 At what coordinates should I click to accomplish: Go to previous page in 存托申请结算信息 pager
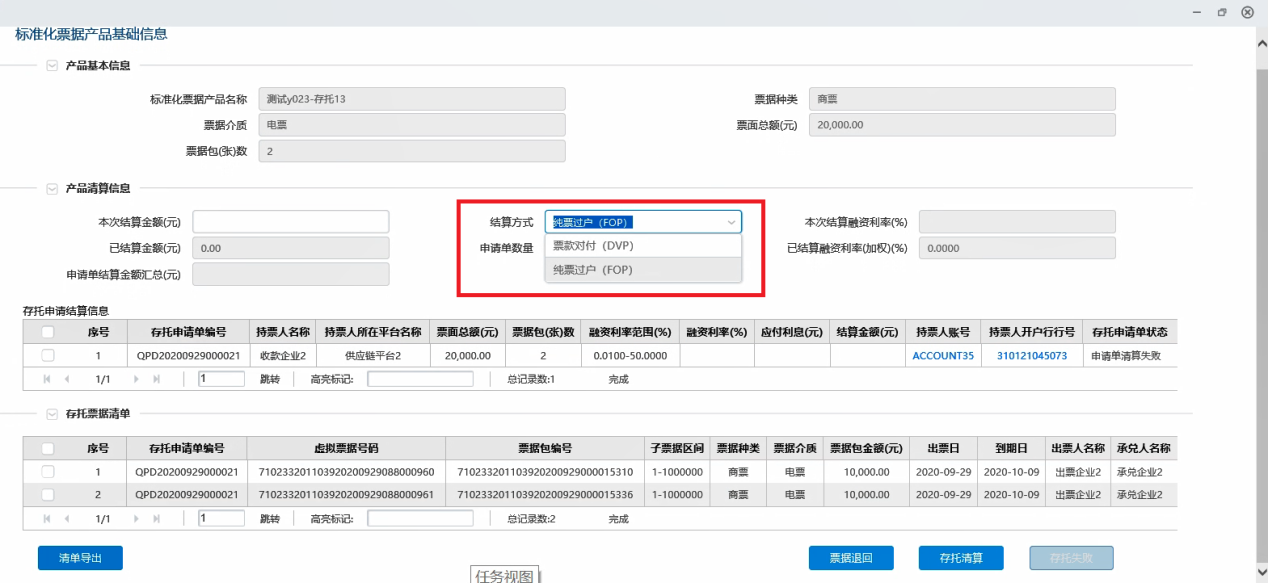click(x=67, y=380)
